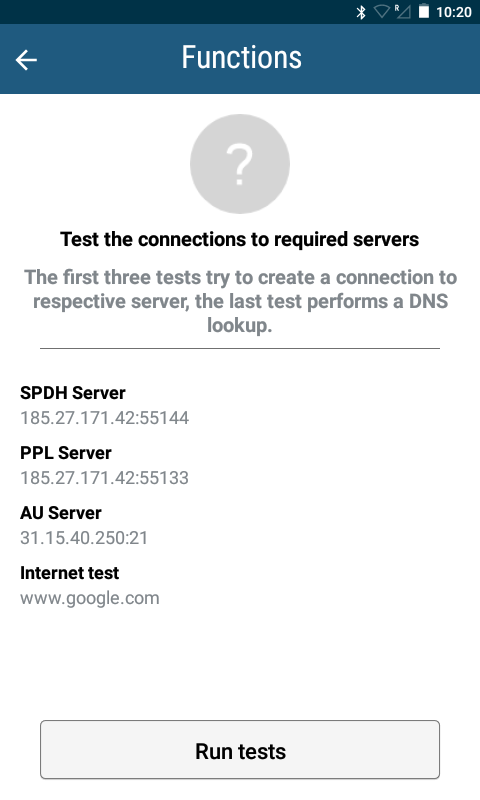The width and height of the screenshot is (480, 800).
Task: Tap the divider line below the description
Action: coord(240,348)
